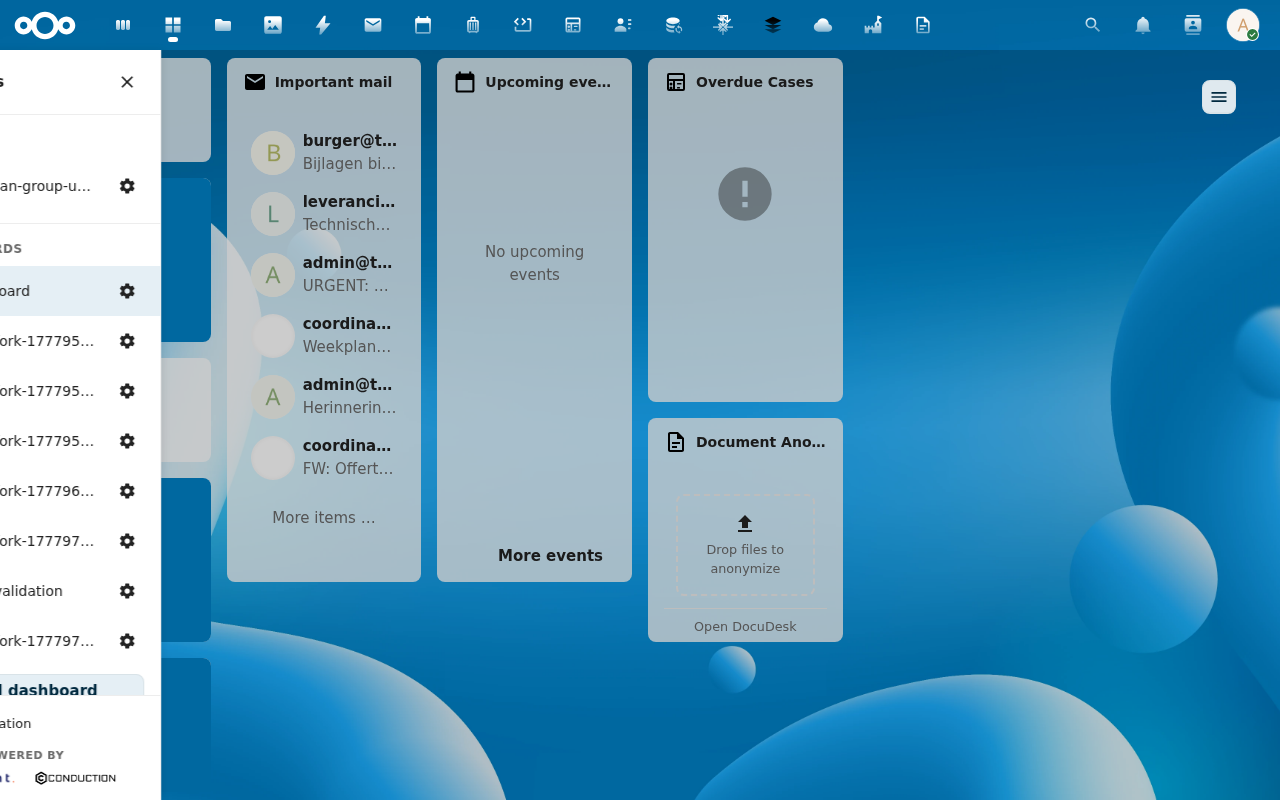This screenshot has height=800, width=1280.
Task: Click the code brackets app icon
Action: click(523, 25)
